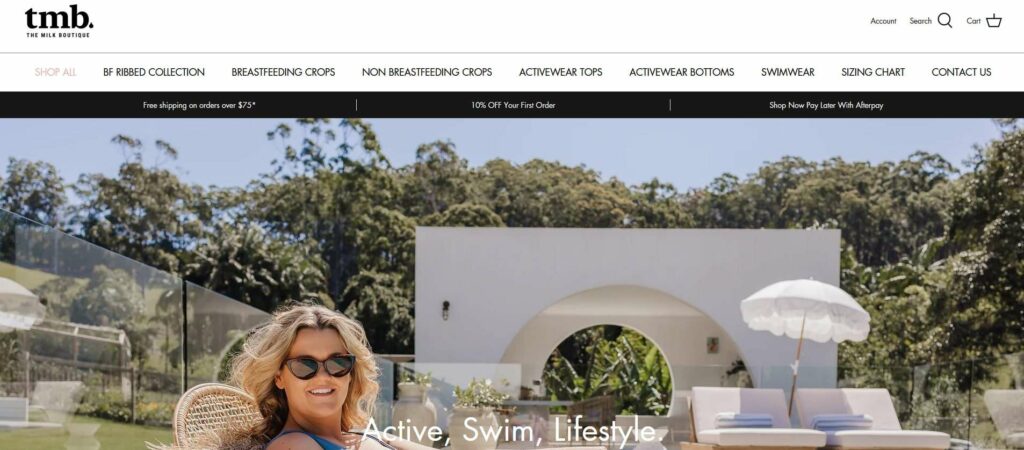Click Free shipping on orders over $75 banner

[x=200, y=105]
